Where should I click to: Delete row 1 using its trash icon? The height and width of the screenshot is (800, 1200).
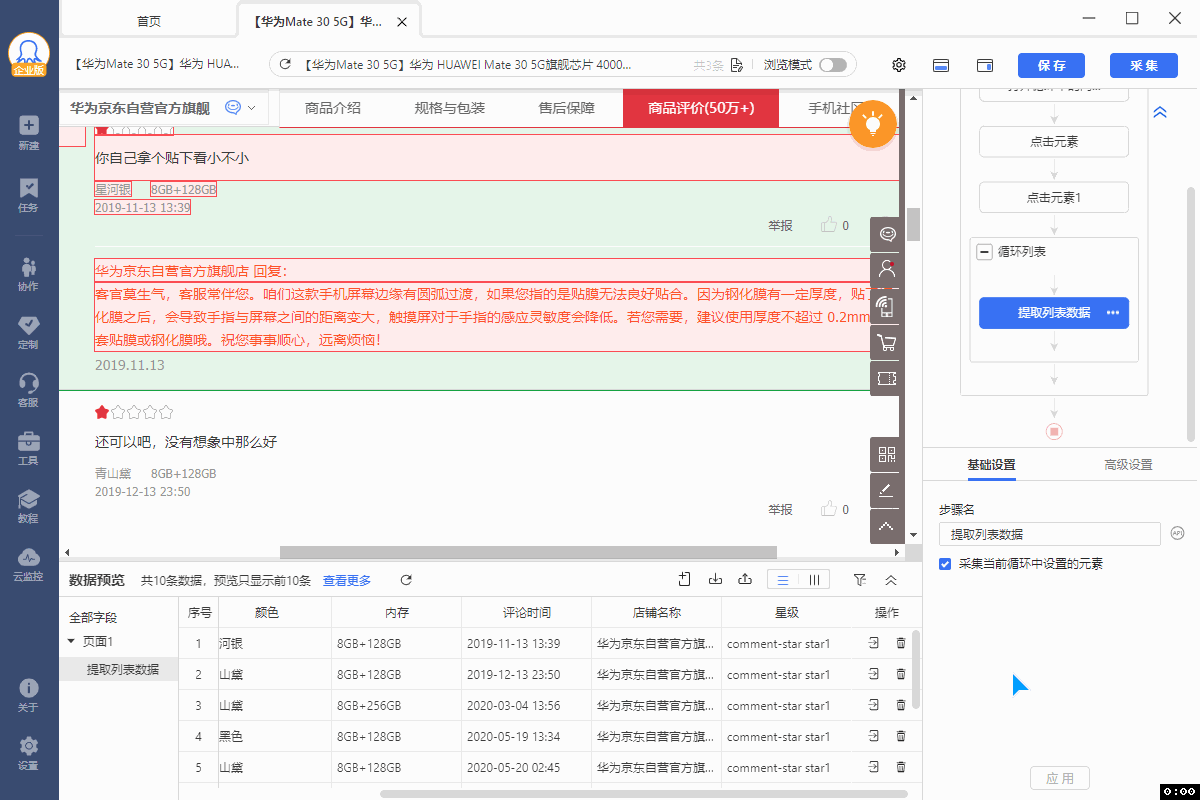[901, 644]
